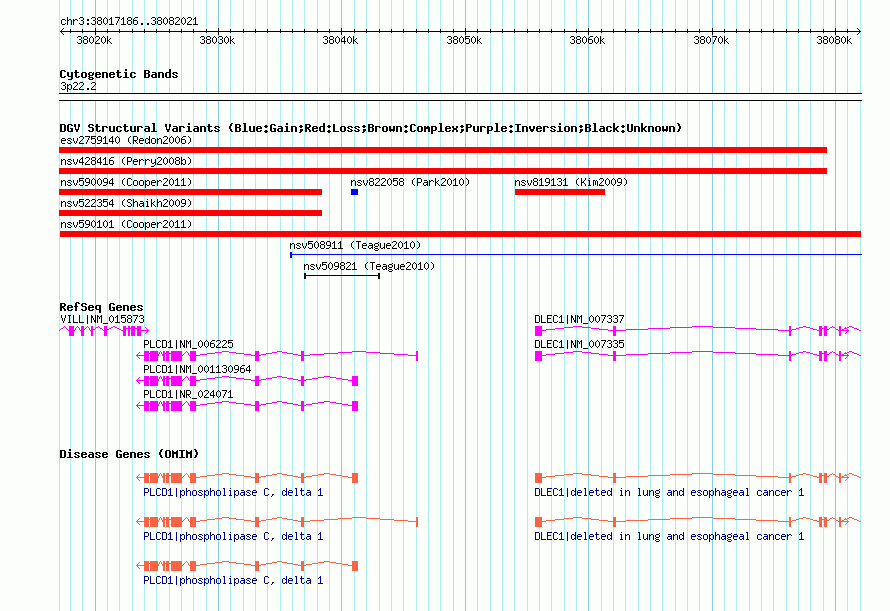
Task: Click the esv2759140 (Redon2006) variant label
Action: 126,140
